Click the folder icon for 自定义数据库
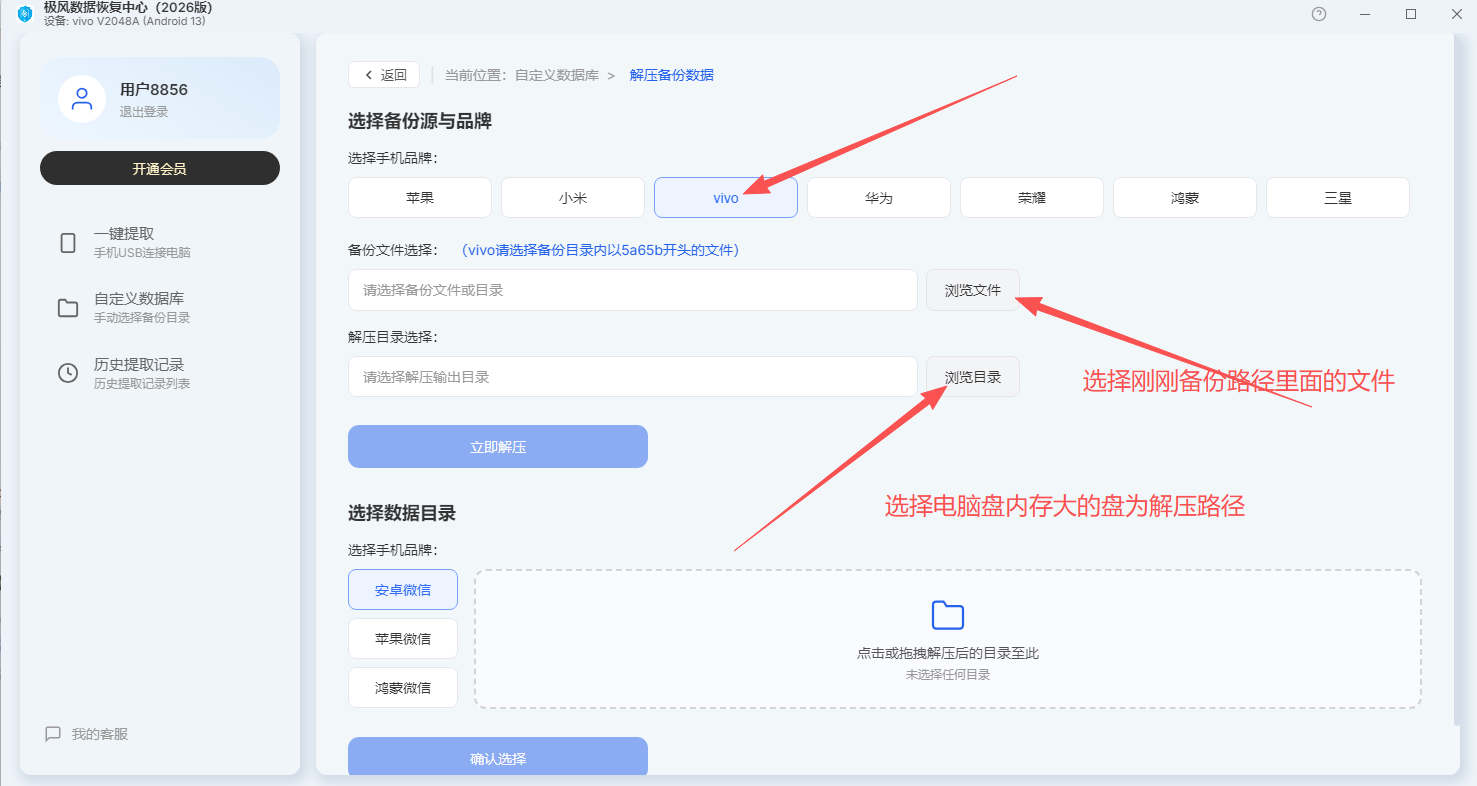The image size is (1477, 786). tap(68, 308)
